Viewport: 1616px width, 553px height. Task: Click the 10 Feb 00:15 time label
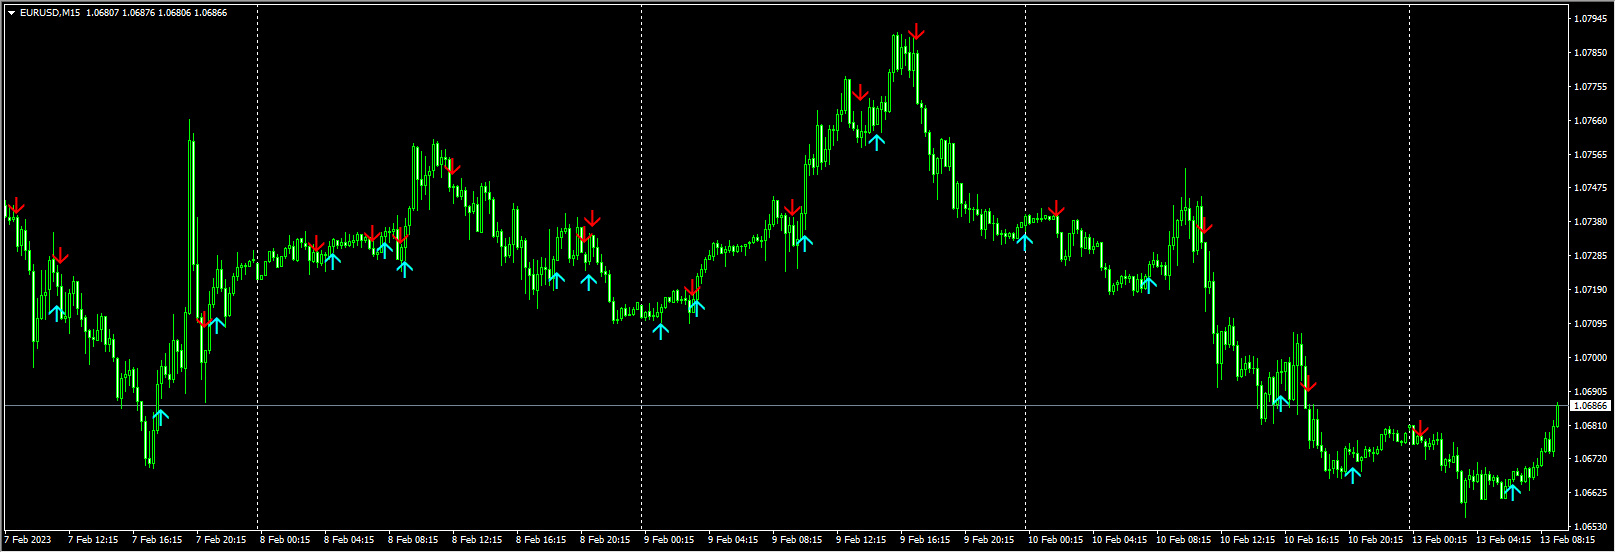tap(1055, 540)
